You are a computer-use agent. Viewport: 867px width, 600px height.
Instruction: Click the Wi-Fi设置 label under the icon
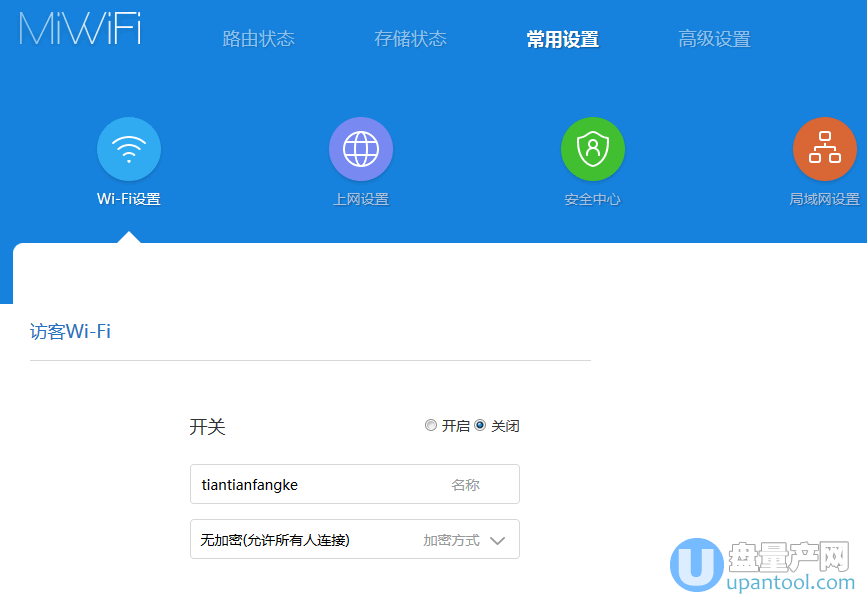128,198
